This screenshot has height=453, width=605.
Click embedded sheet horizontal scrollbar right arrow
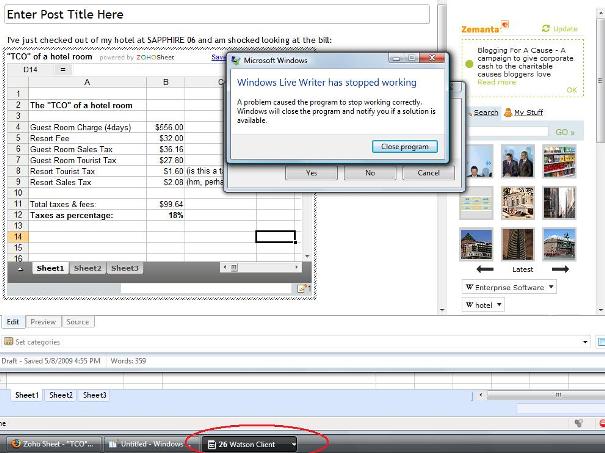click(x=296, y=267)
